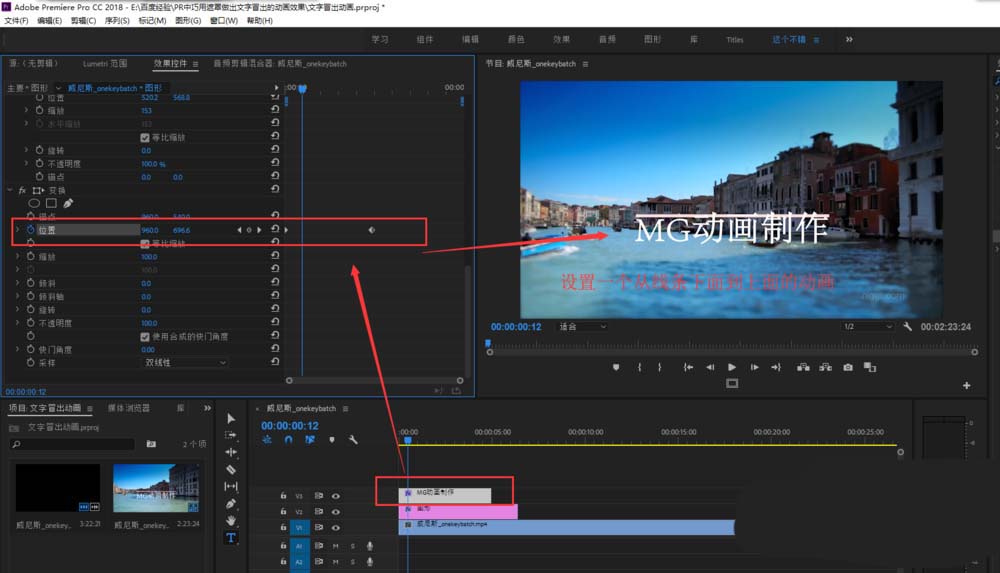This screenshot has width=1000, height=573.
Task: Hide the V1 track with eye icon
Action: (x=335, y=527)
